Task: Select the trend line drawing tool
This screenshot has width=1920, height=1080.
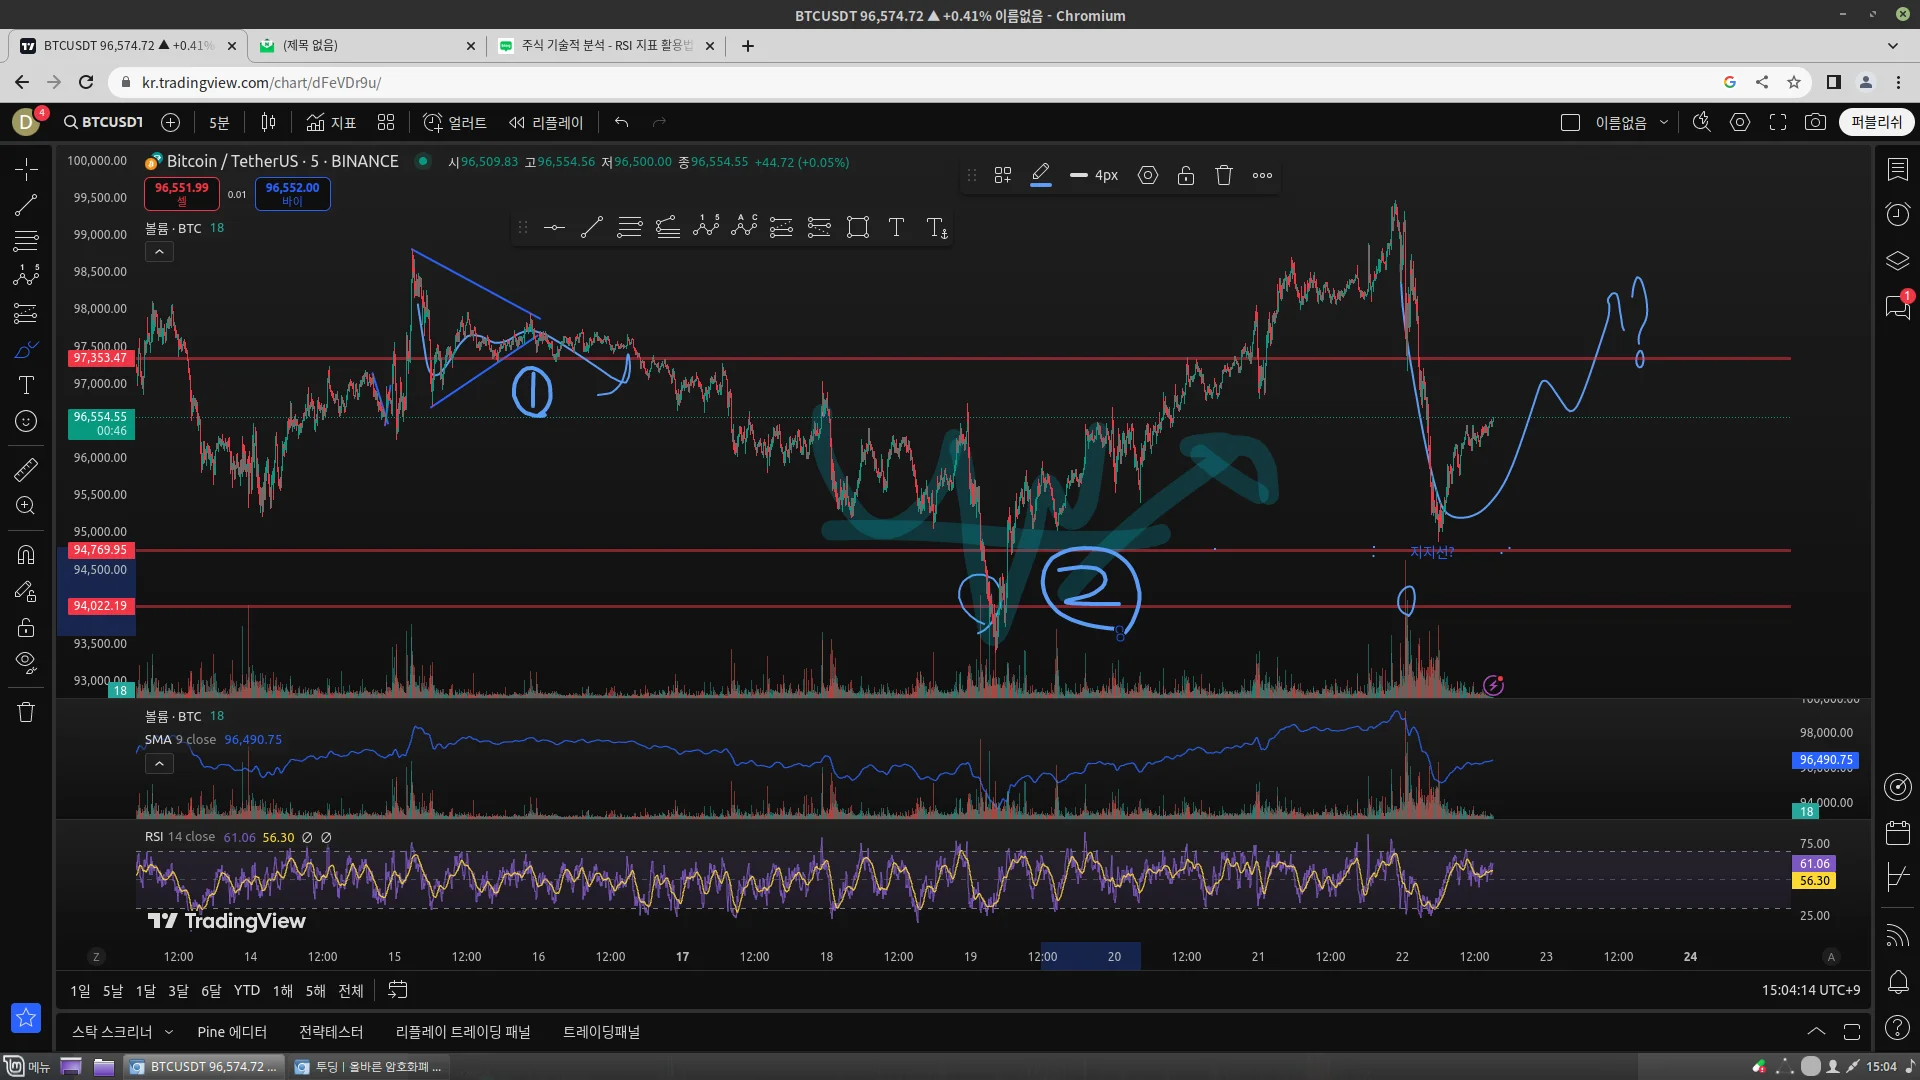Action: (26, 205)
